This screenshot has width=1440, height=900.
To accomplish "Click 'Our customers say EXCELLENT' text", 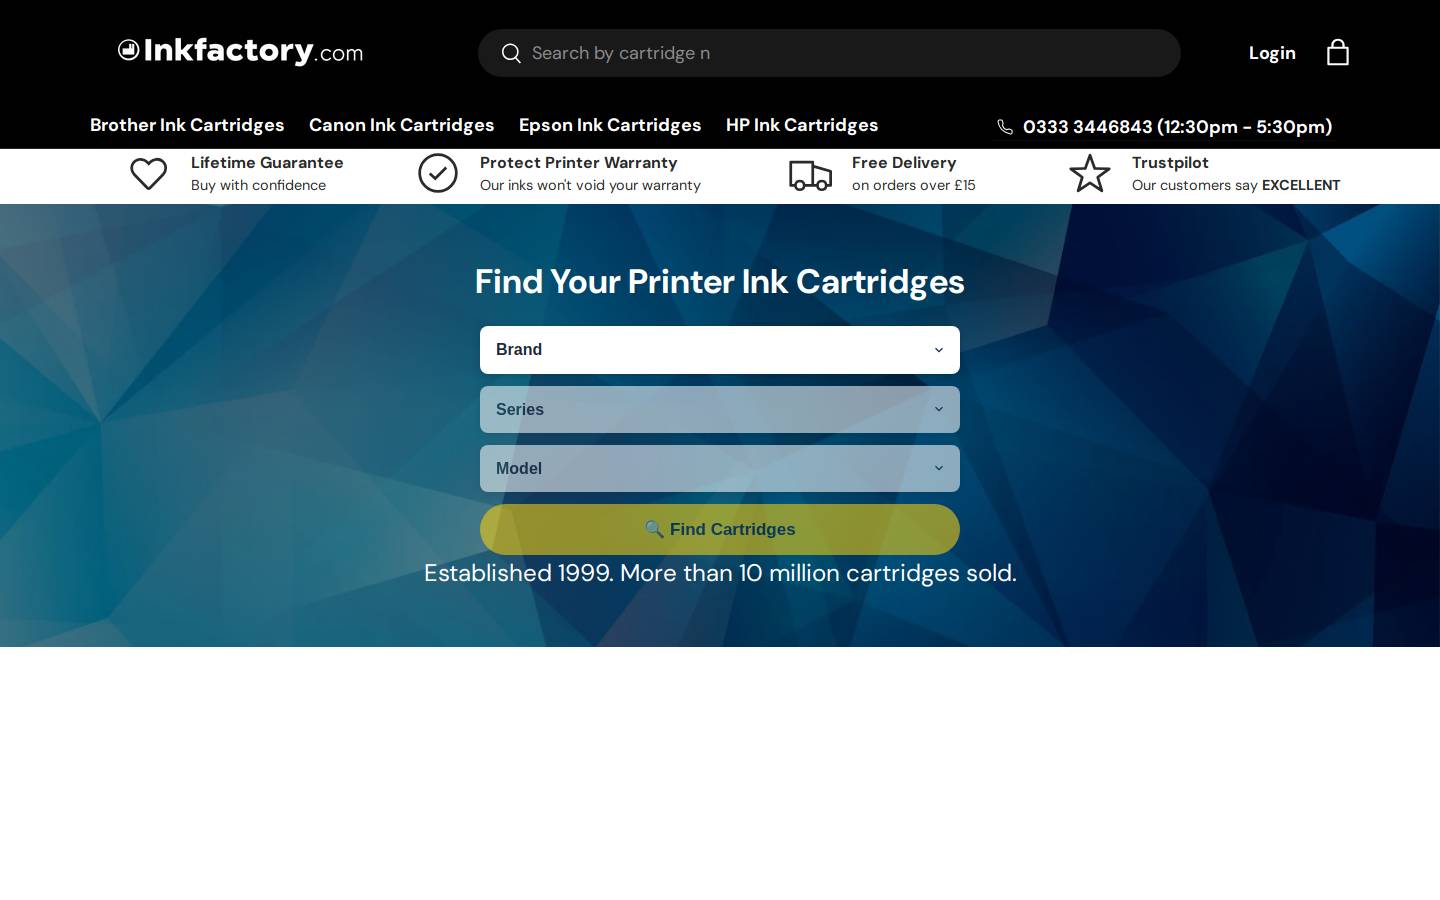I will [x=1236, y=185].
